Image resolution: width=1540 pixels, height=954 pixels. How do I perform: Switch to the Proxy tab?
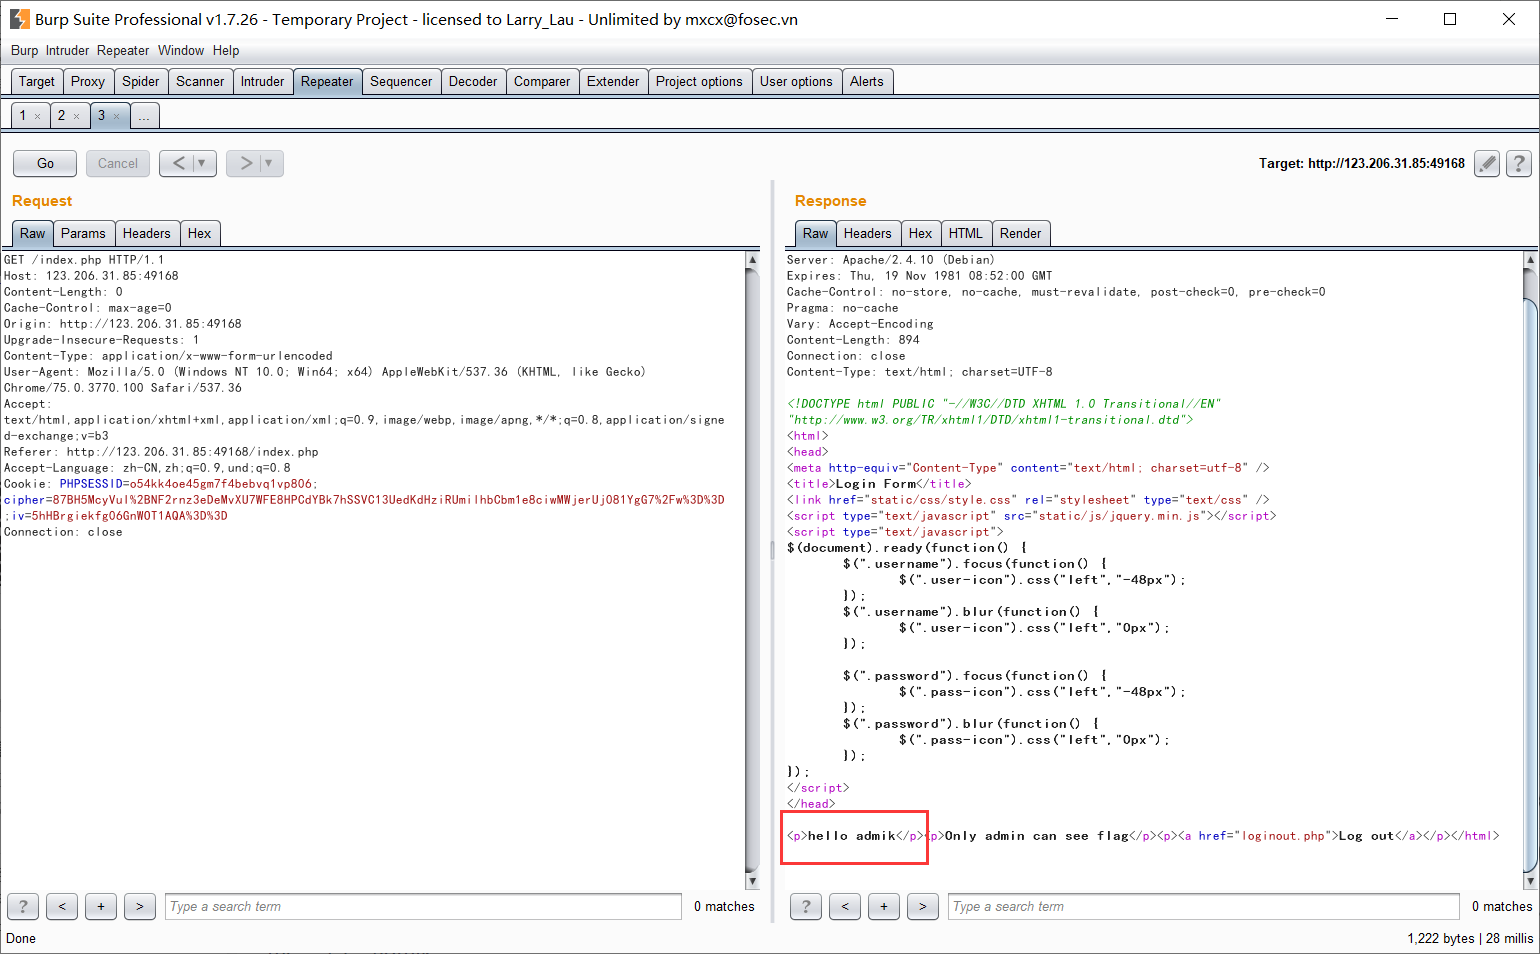tap(88, 81)
